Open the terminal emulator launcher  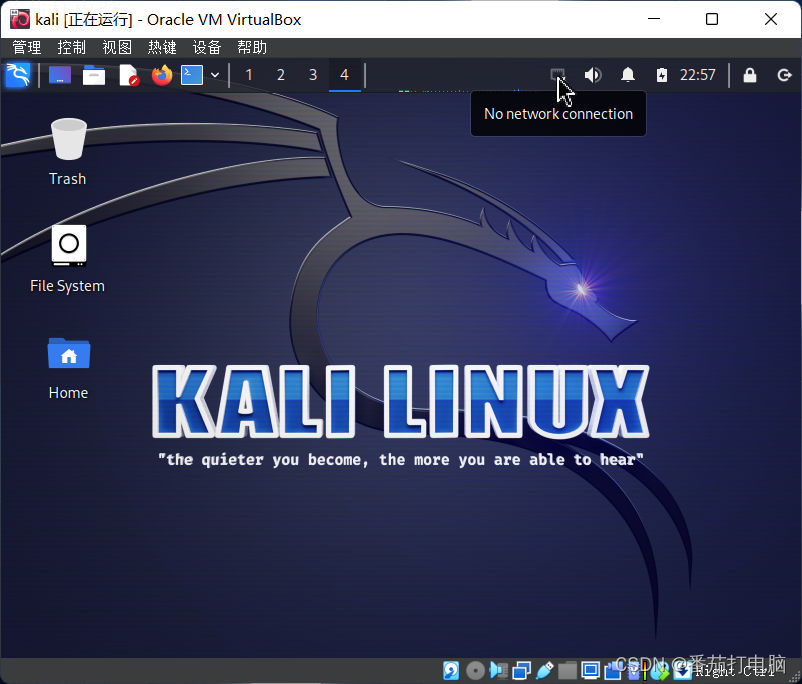(192, 75)
